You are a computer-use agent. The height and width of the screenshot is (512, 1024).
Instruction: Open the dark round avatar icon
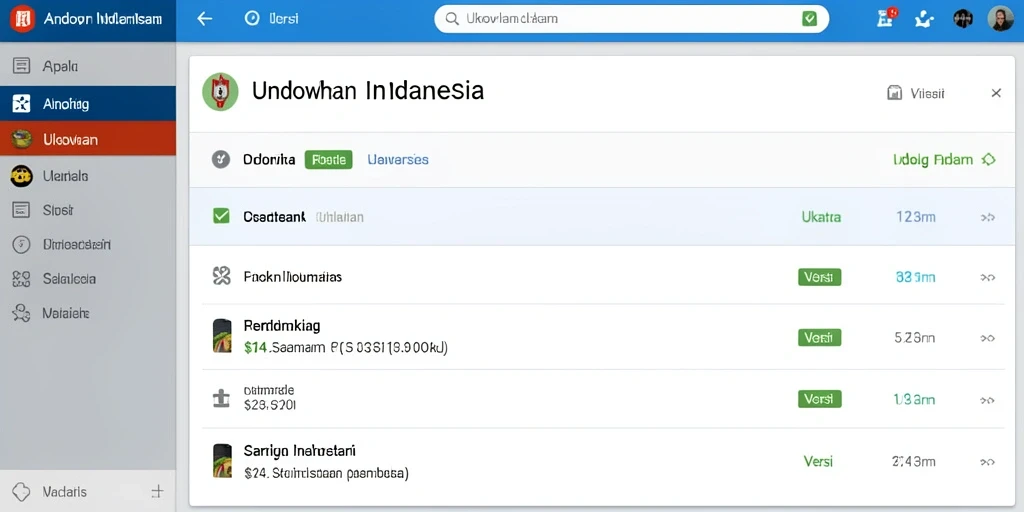pos(963,19)
